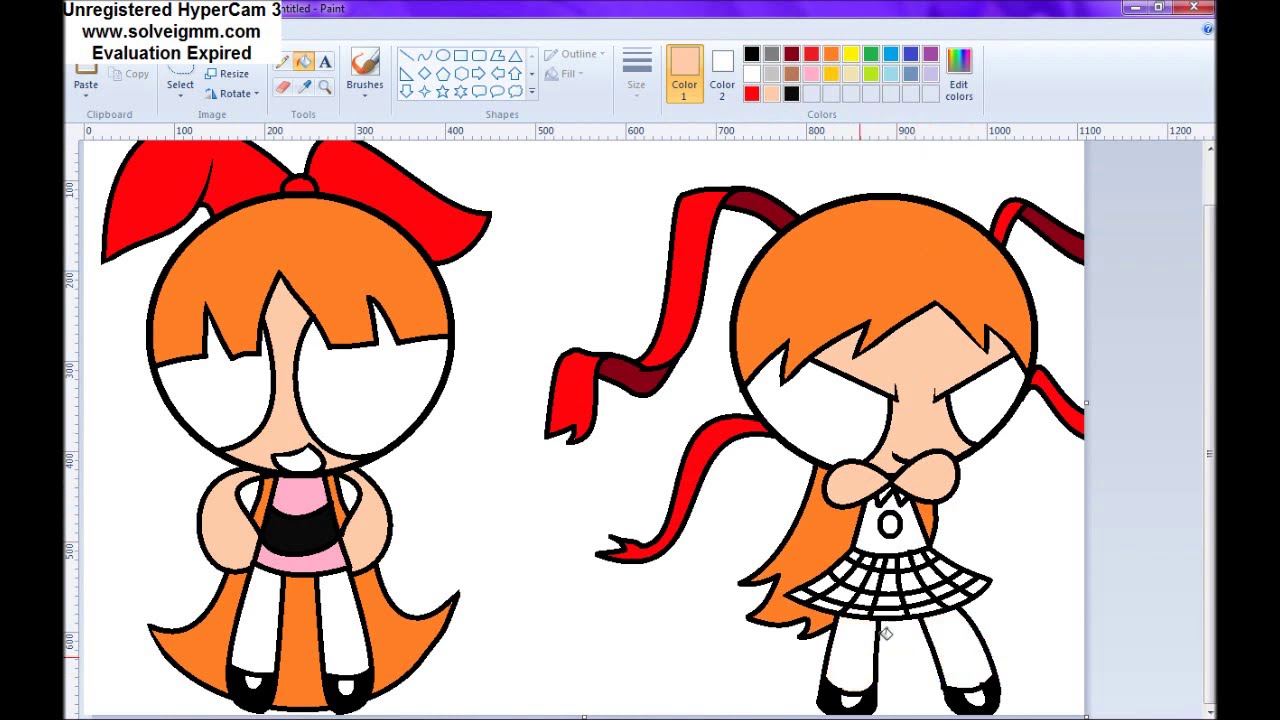Open the Select dropdown menu
The width and height of the screenshot is (1280, 720).
point(180,90)
